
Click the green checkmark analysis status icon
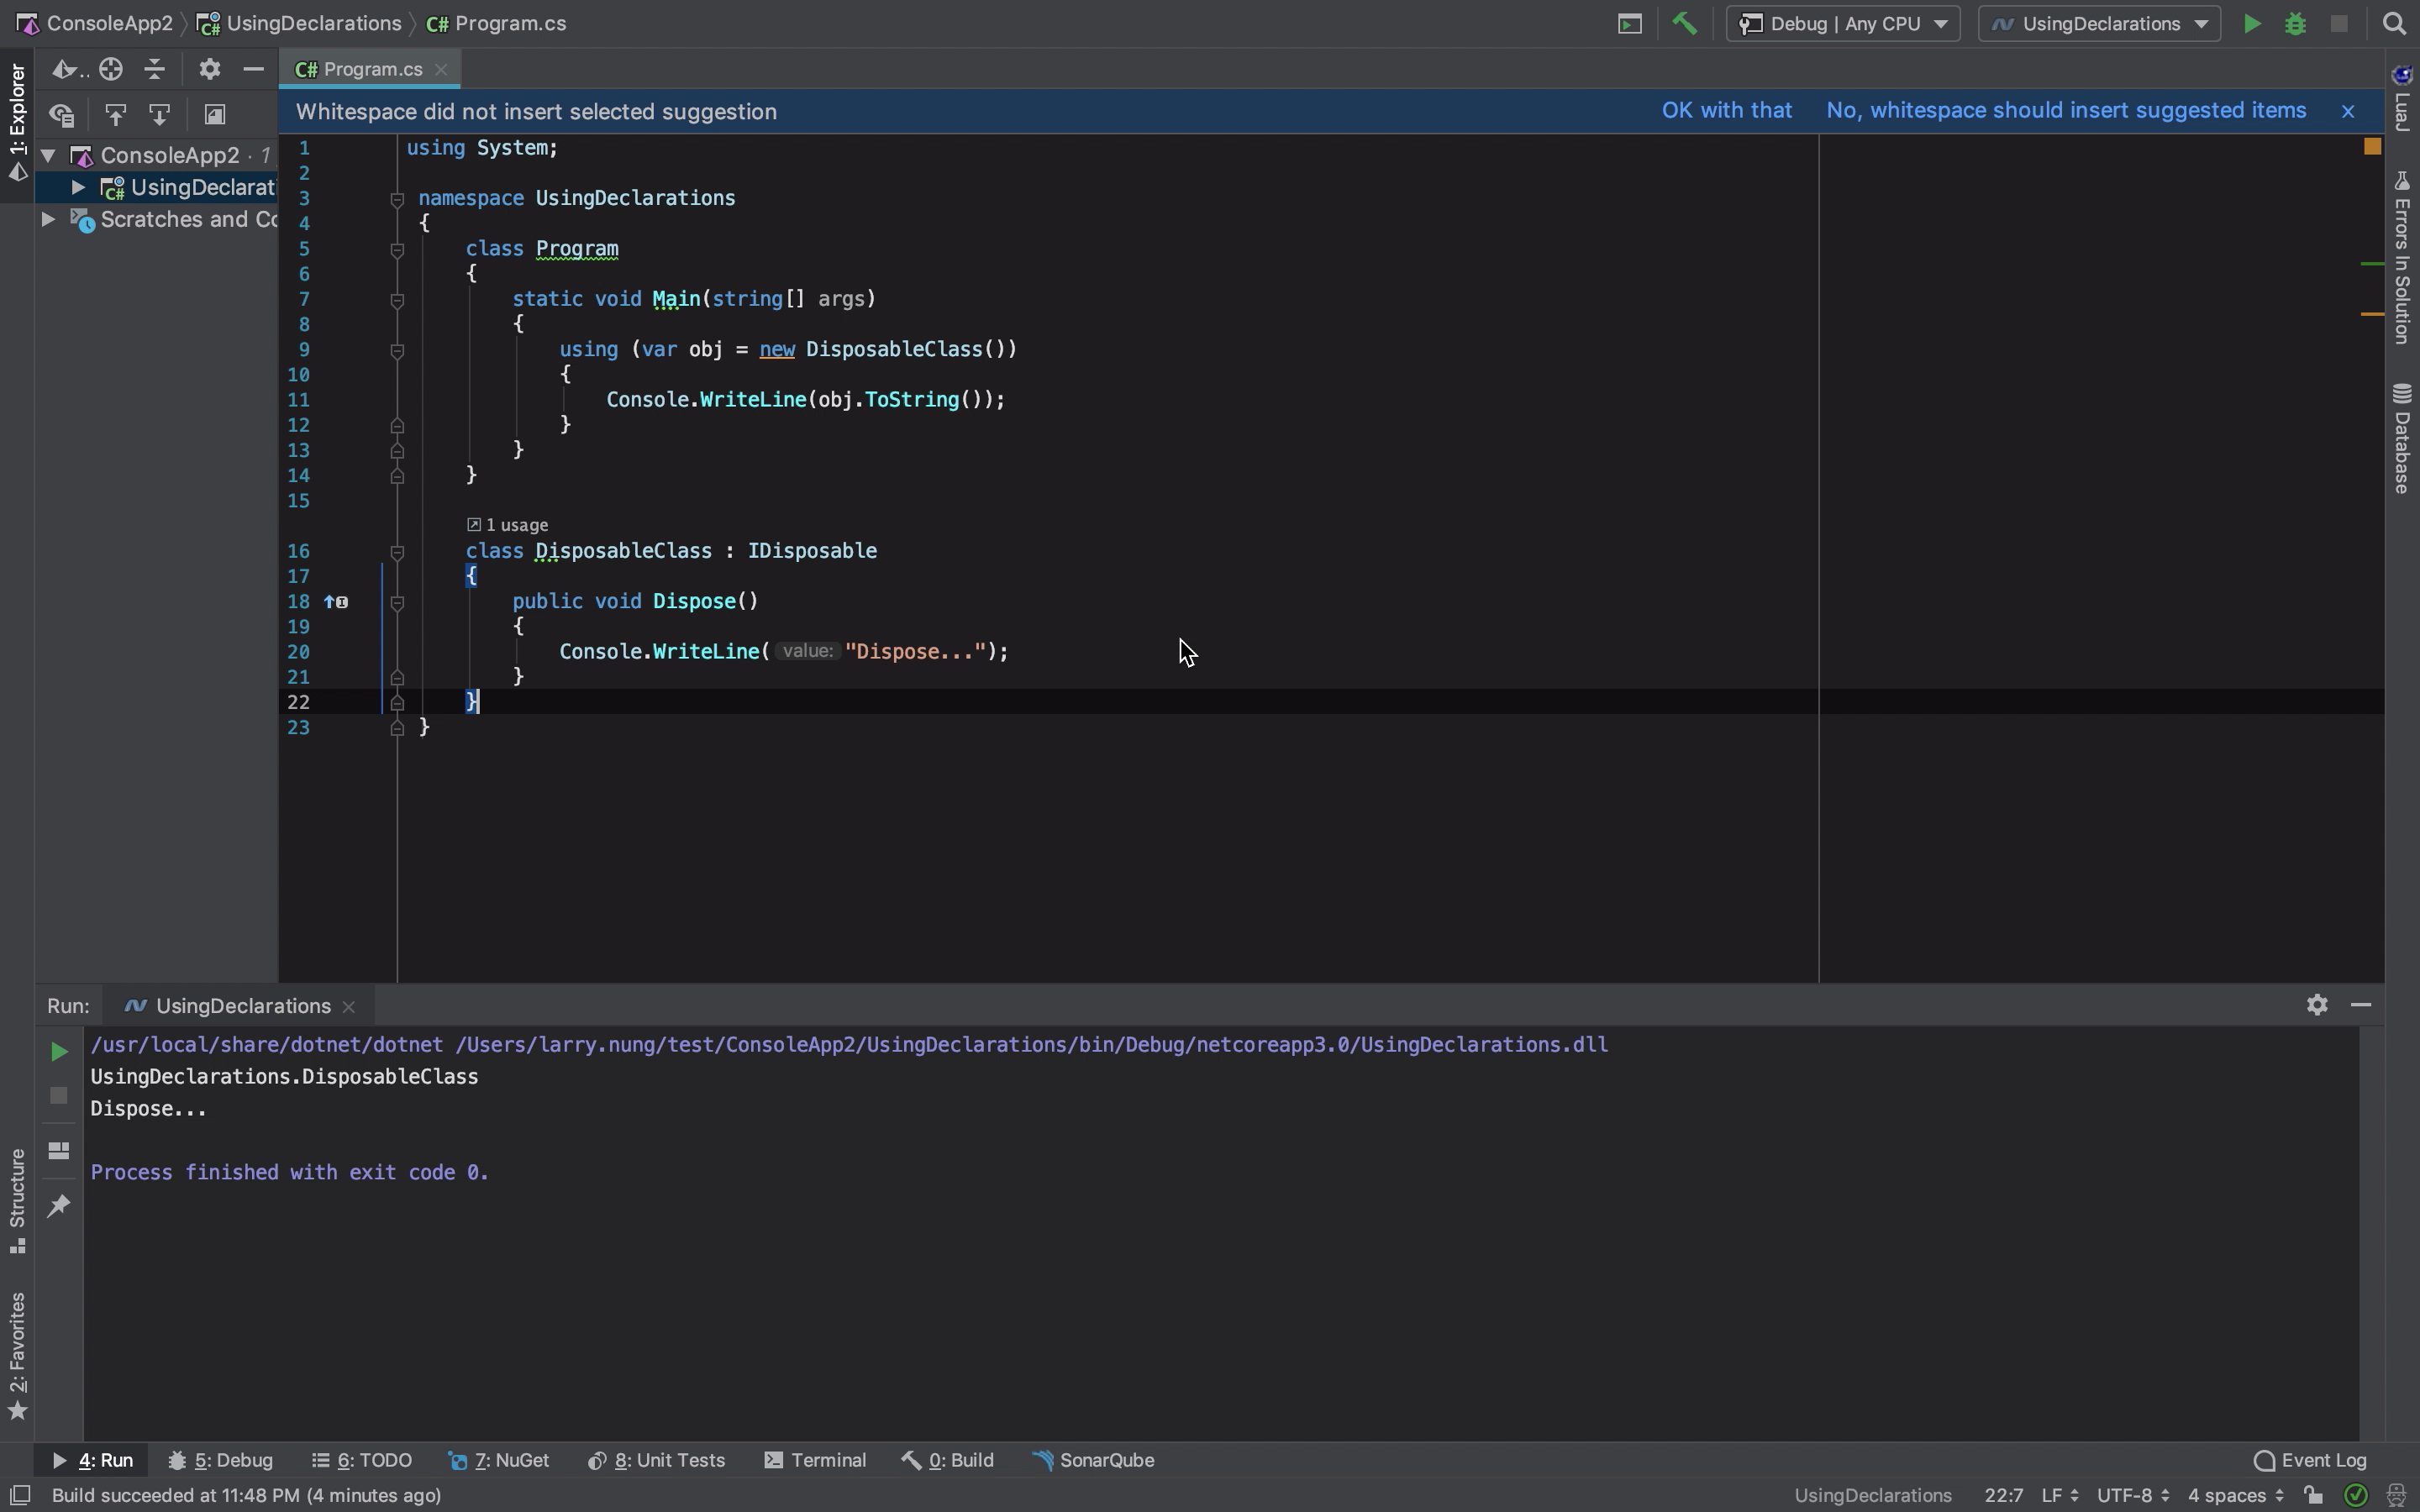(2356, 1495)
